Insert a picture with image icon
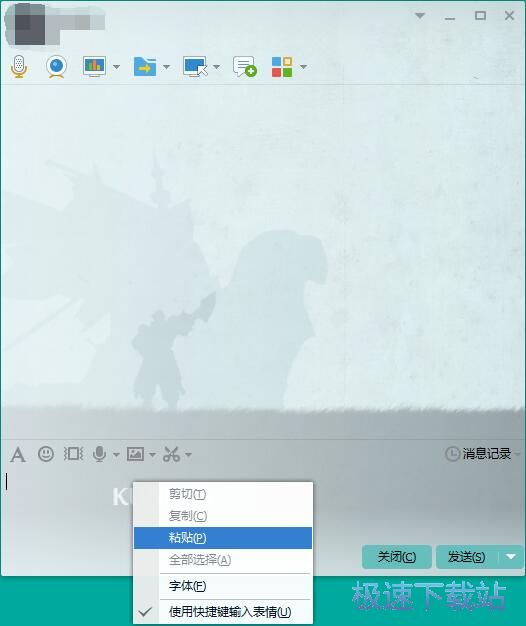This screenshot has height=626, width=526. (x=135, y=454)
